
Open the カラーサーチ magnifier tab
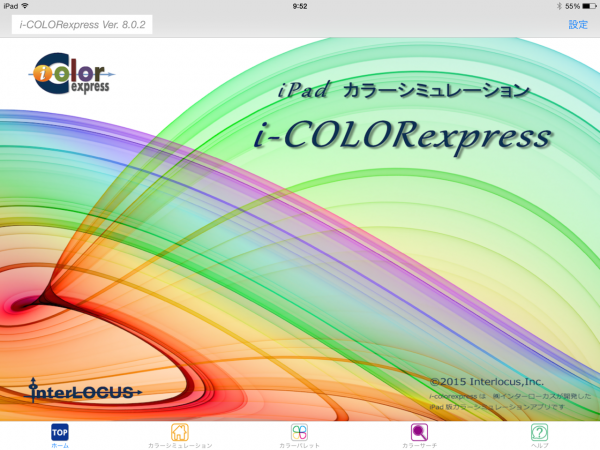pyautogui.click(x=419, y=435)
